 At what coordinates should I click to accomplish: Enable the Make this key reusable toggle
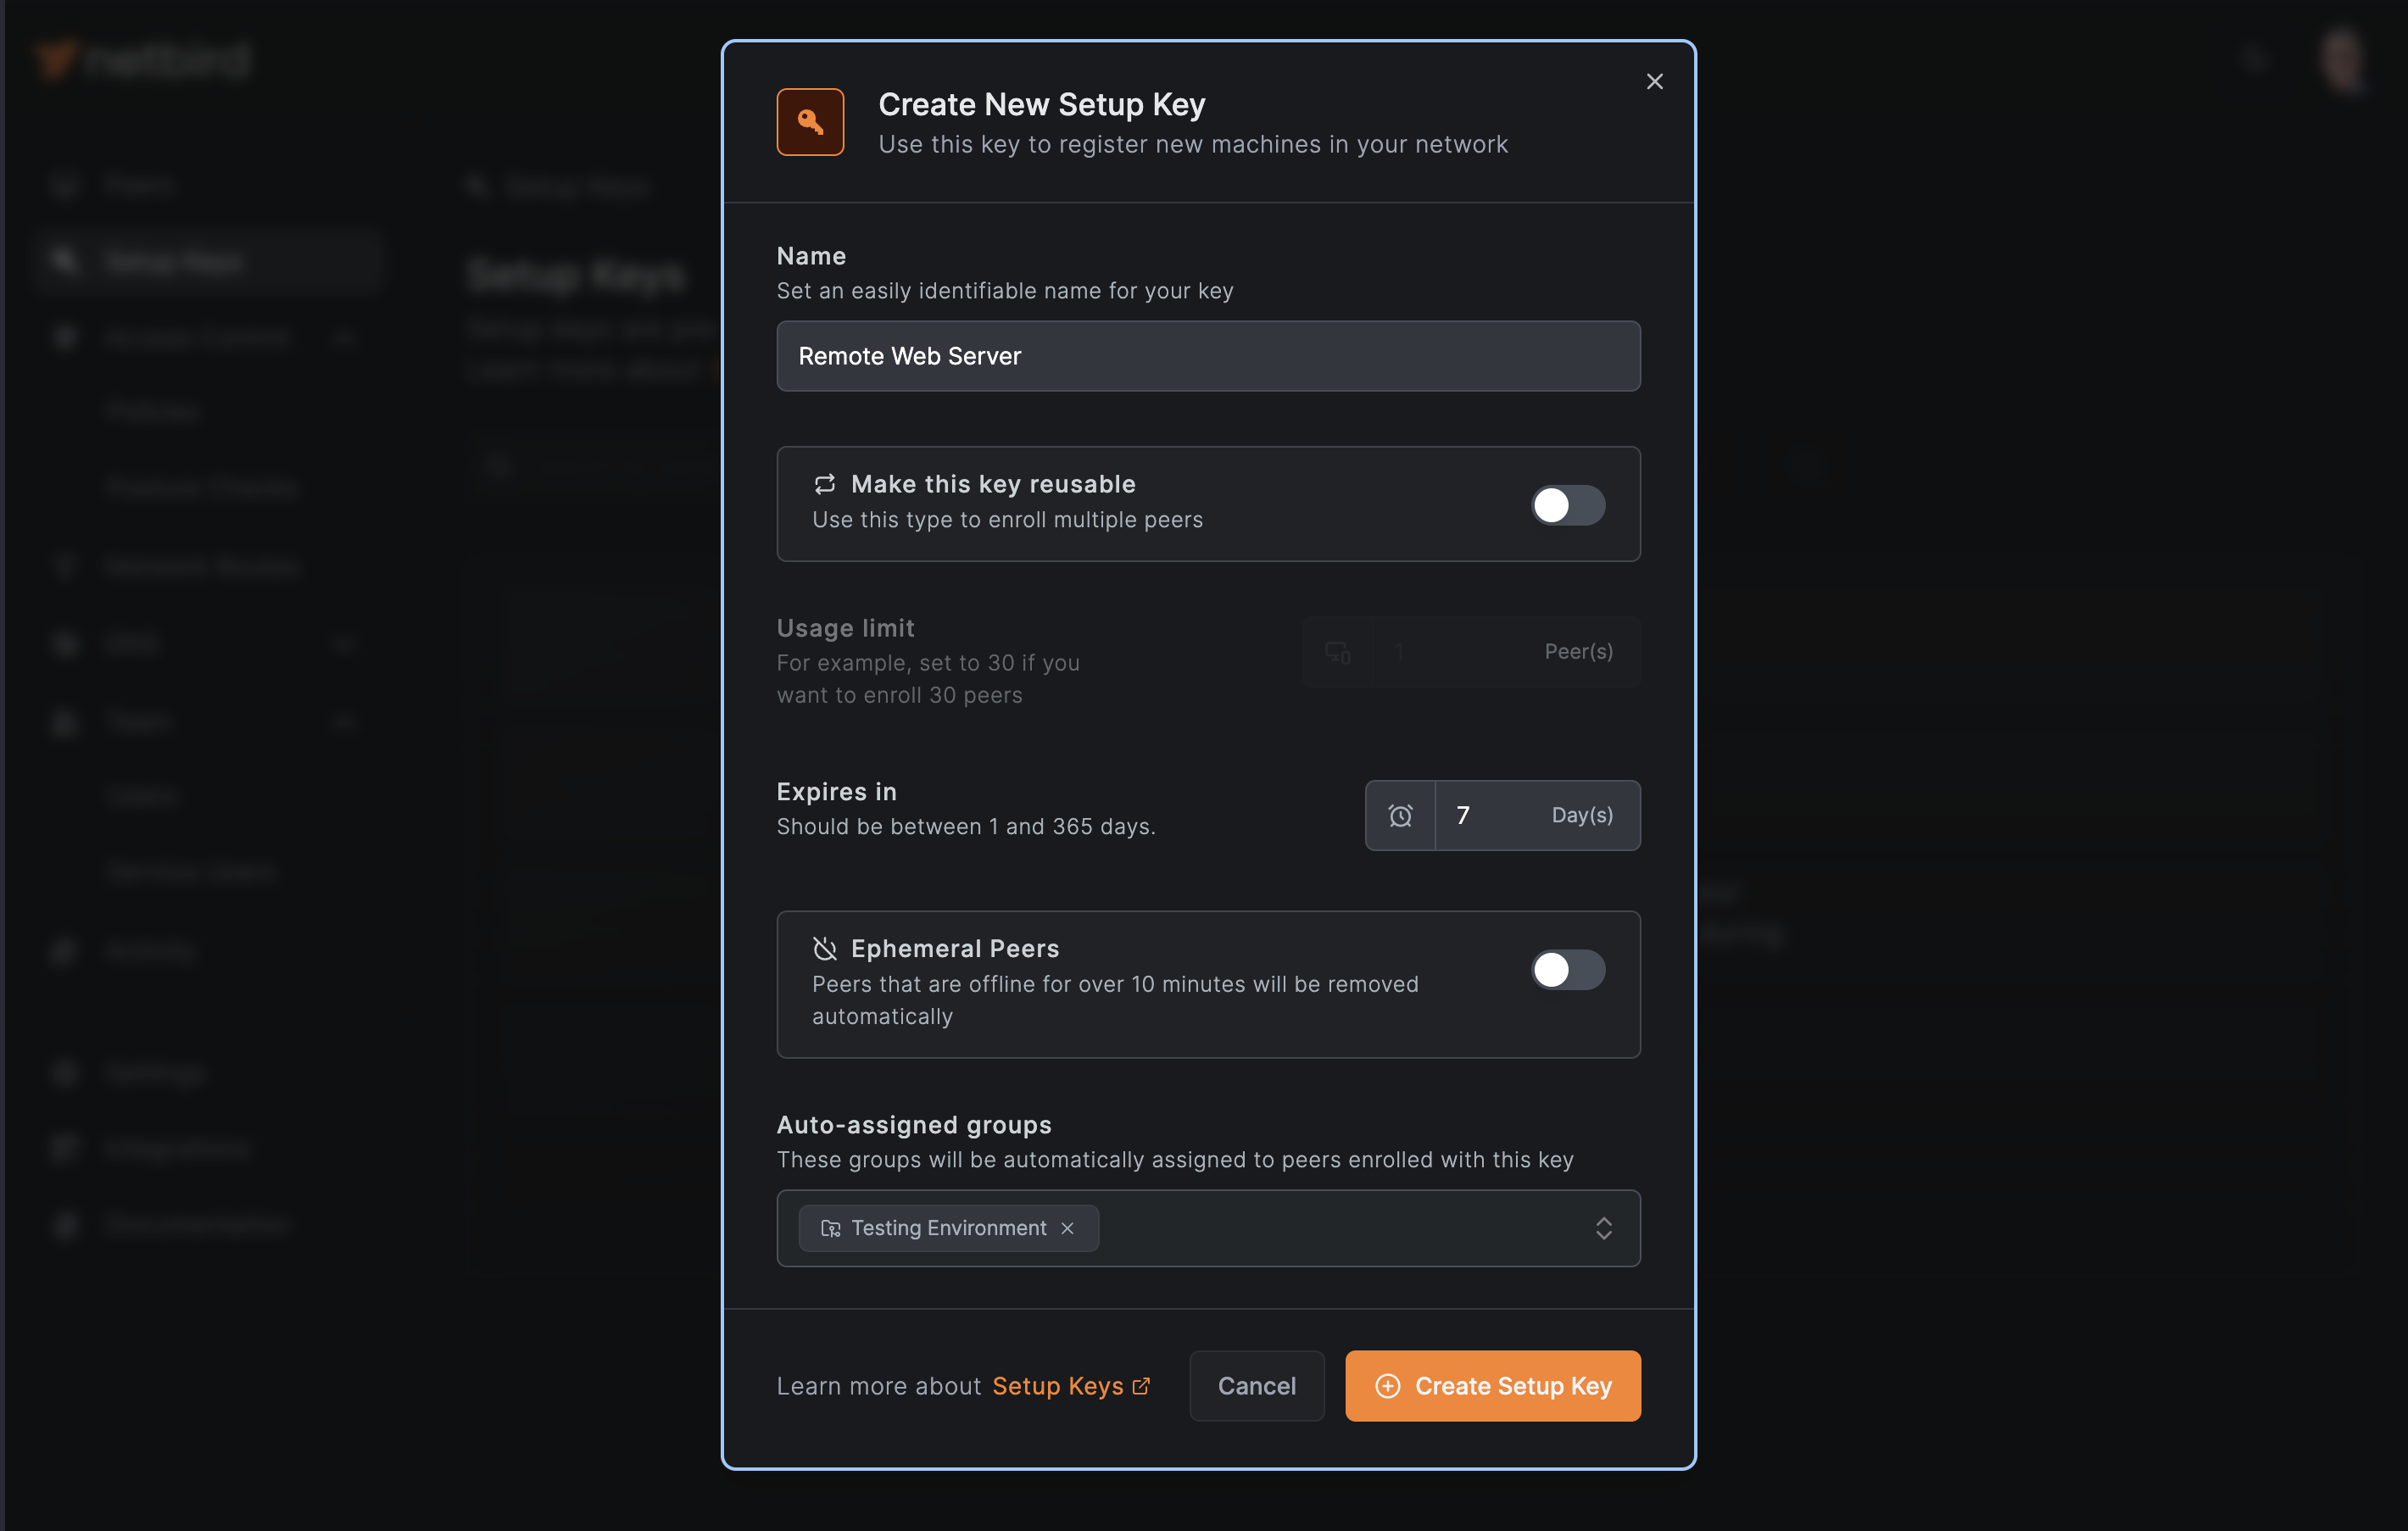click(x=1567, y=505)
